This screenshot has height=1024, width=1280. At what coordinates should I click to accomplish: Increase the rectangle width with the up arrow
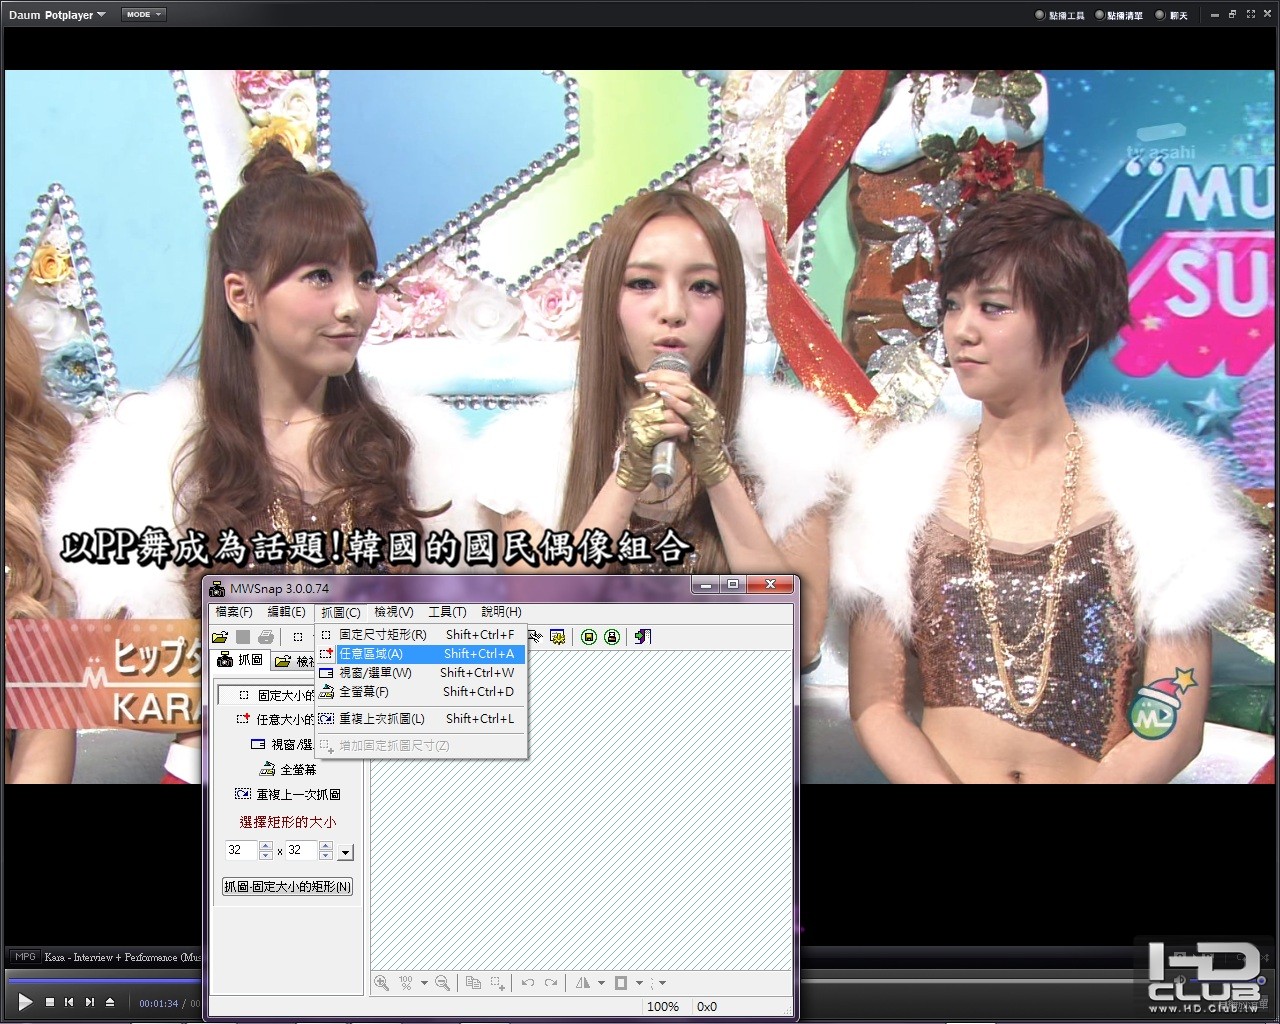(265, 846)
